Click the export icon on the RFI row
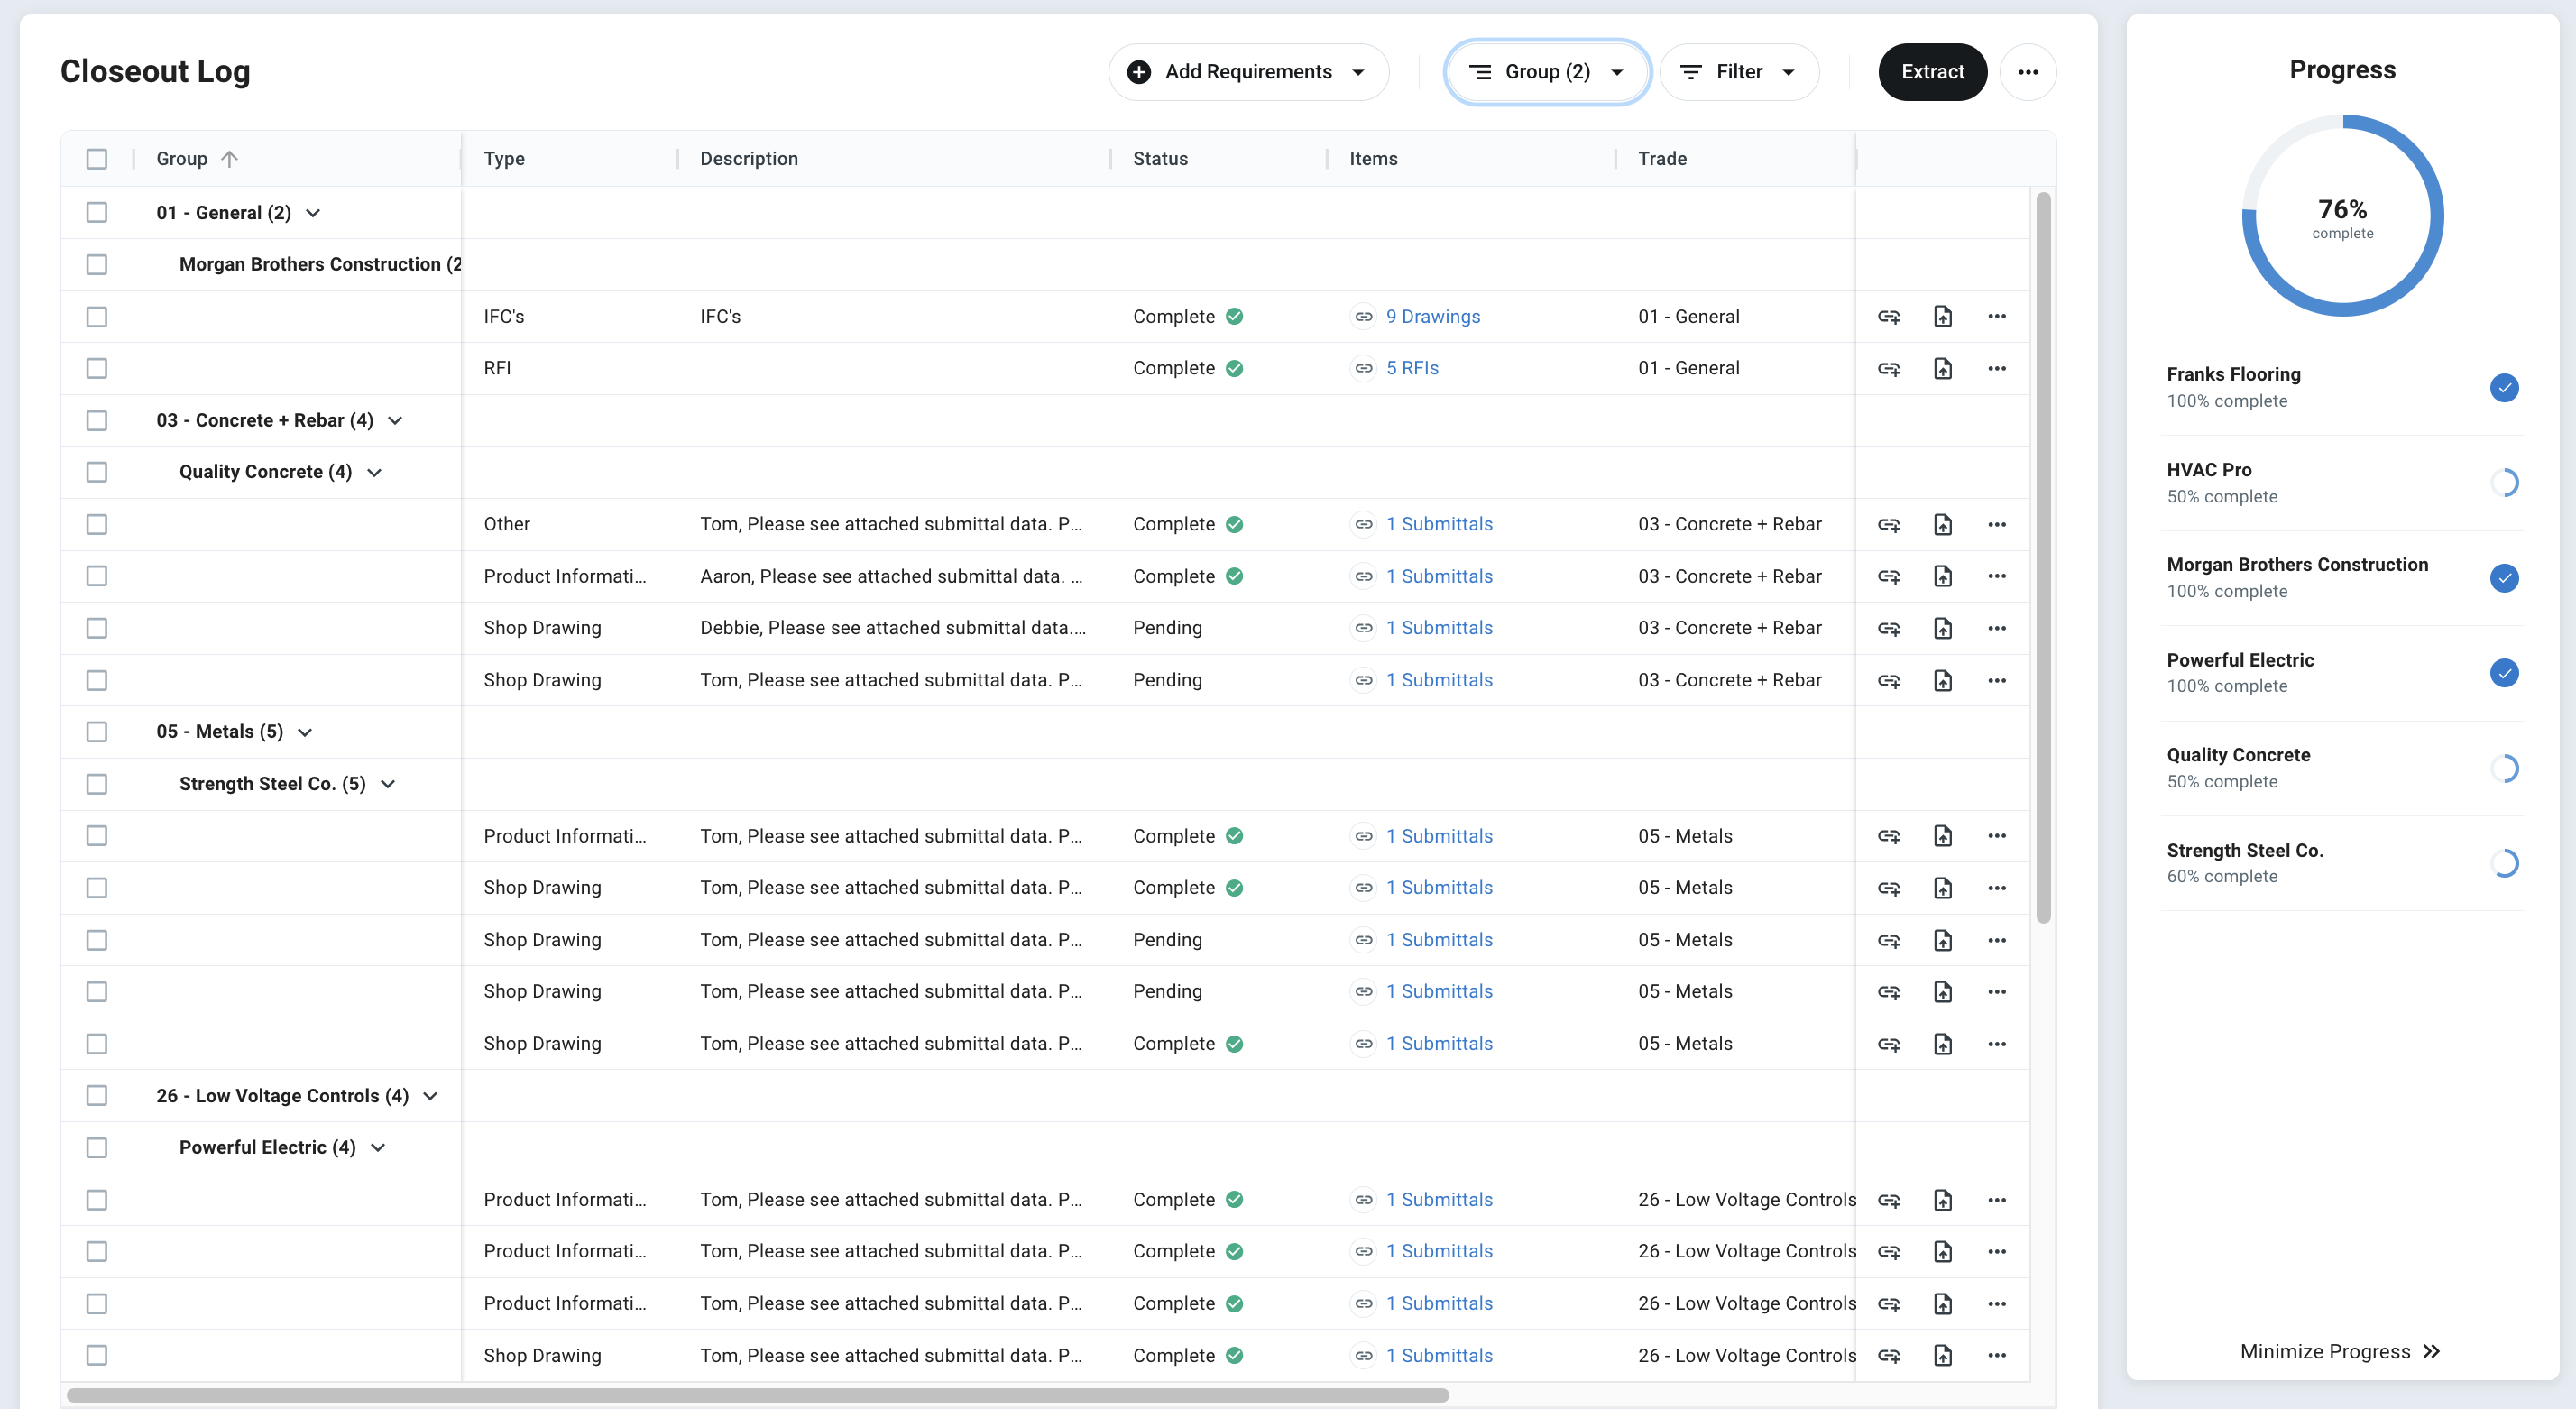2576x1409 pixels. tap(1943, 367)
